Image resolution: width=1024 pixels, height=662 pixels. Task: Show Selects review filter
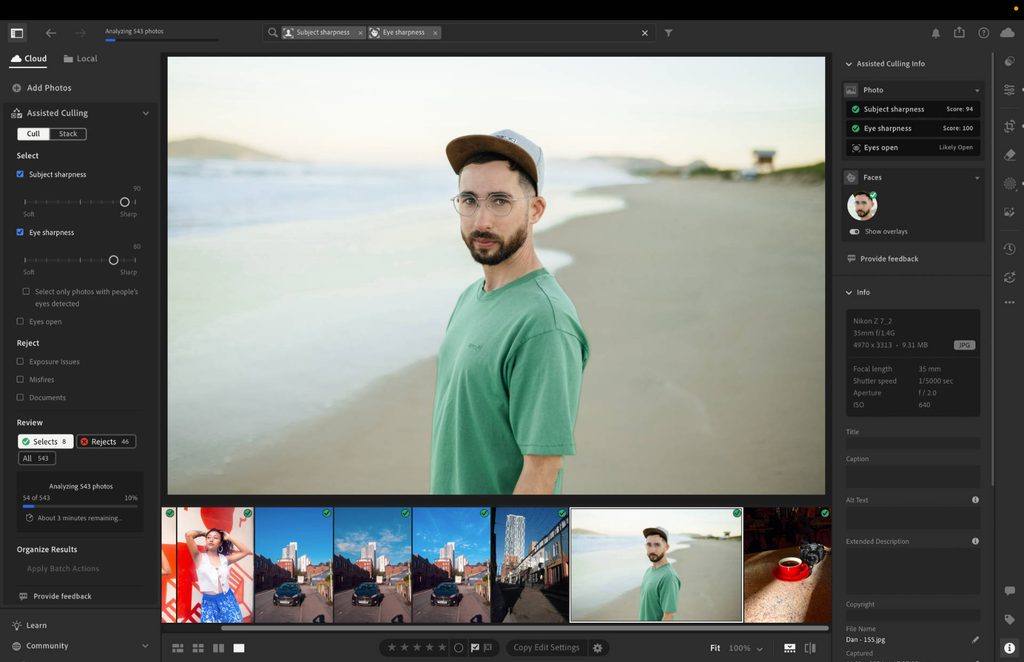45,441
